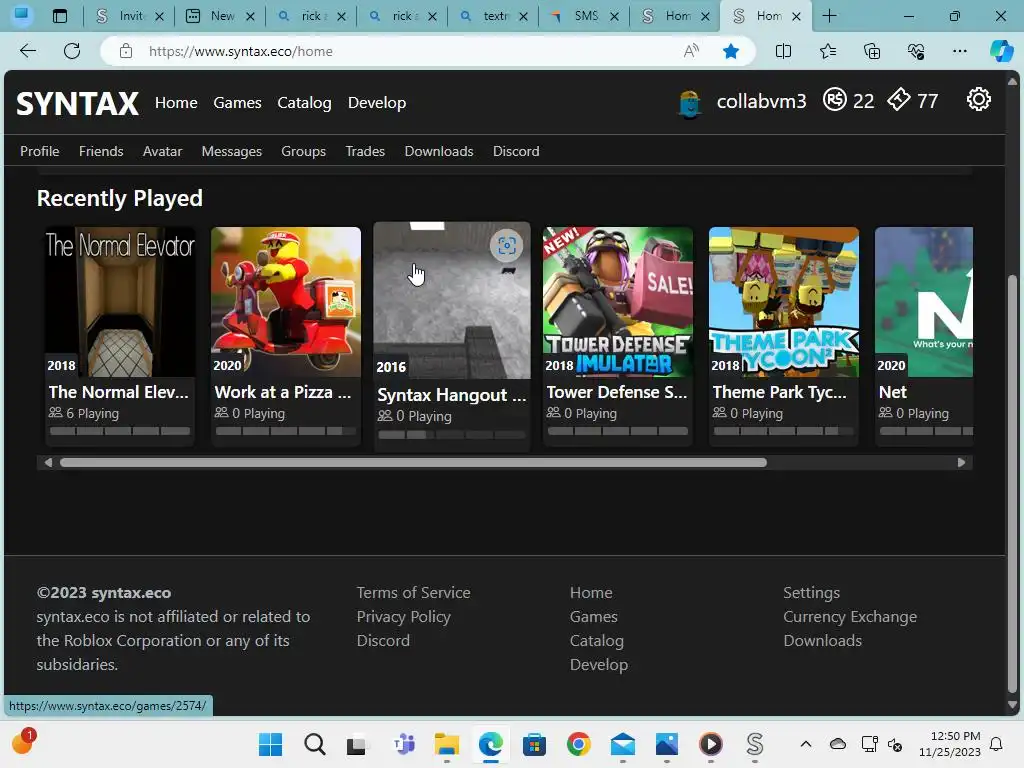Open Trades in the sub navigation
The width and height of the screenshot is (1024, 768).
pos(365,151)
